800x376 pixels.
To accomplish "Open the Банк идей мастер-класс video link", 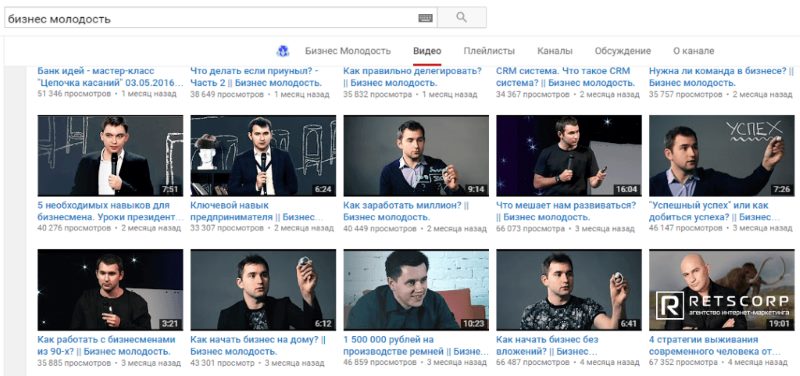I will (110, 77).
